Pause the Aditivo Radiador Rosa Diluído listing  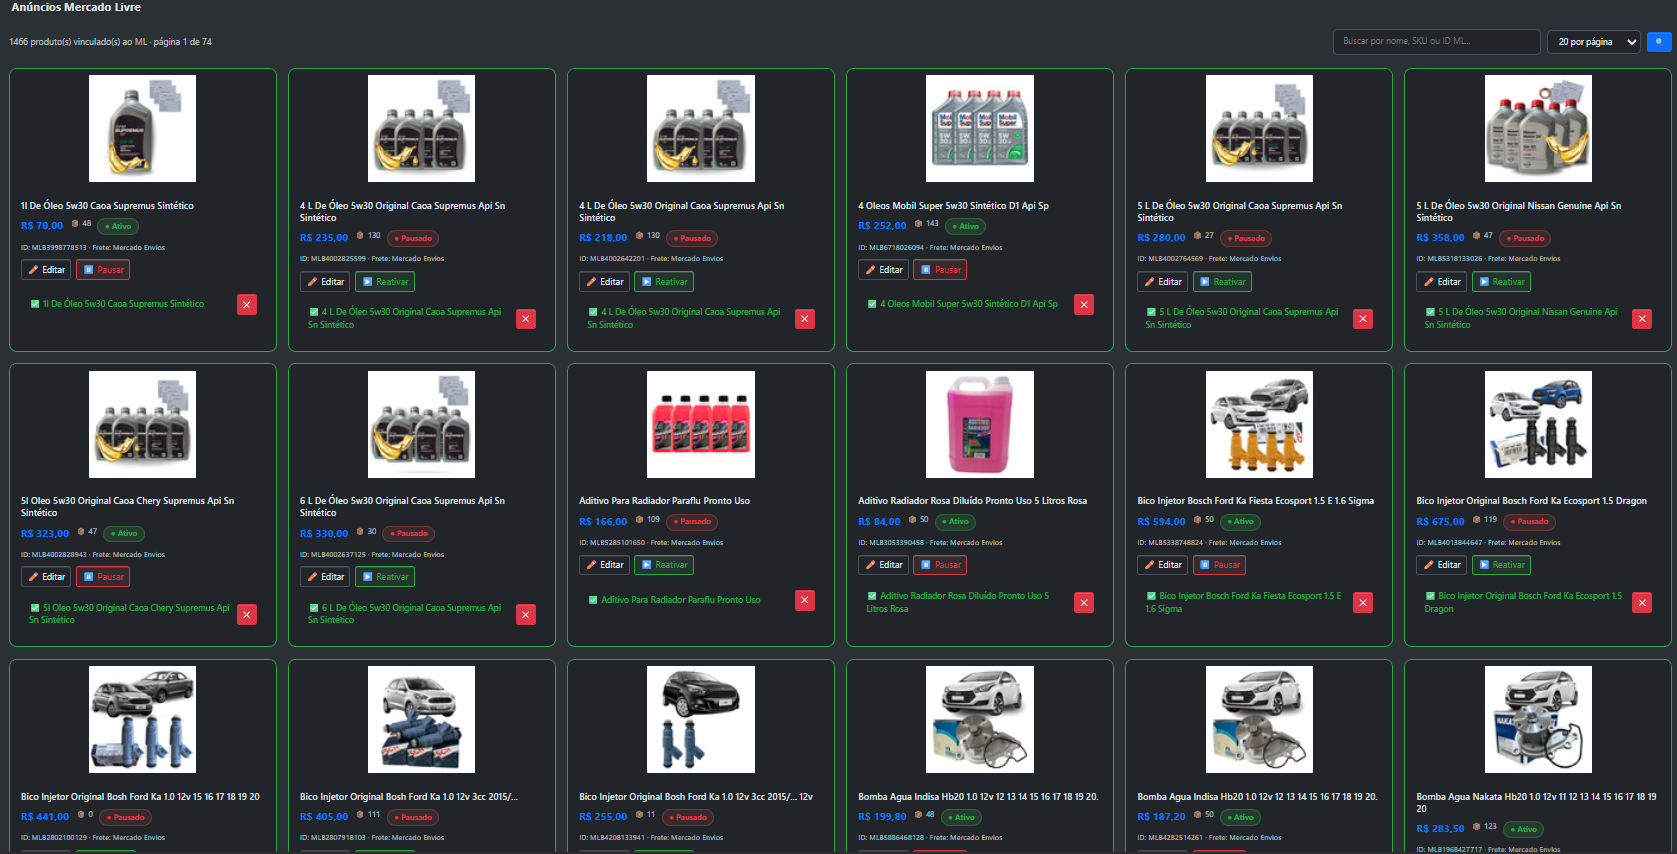click(941, 565)
